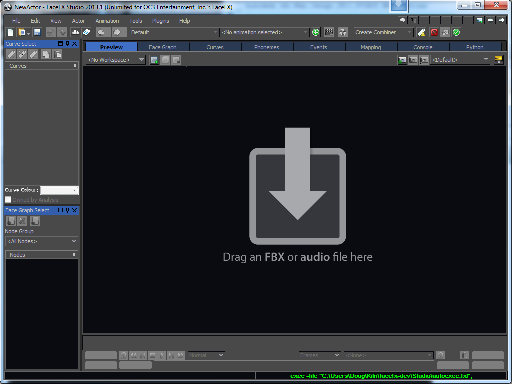Click the camera icon with green arrow

click(402, 60)
